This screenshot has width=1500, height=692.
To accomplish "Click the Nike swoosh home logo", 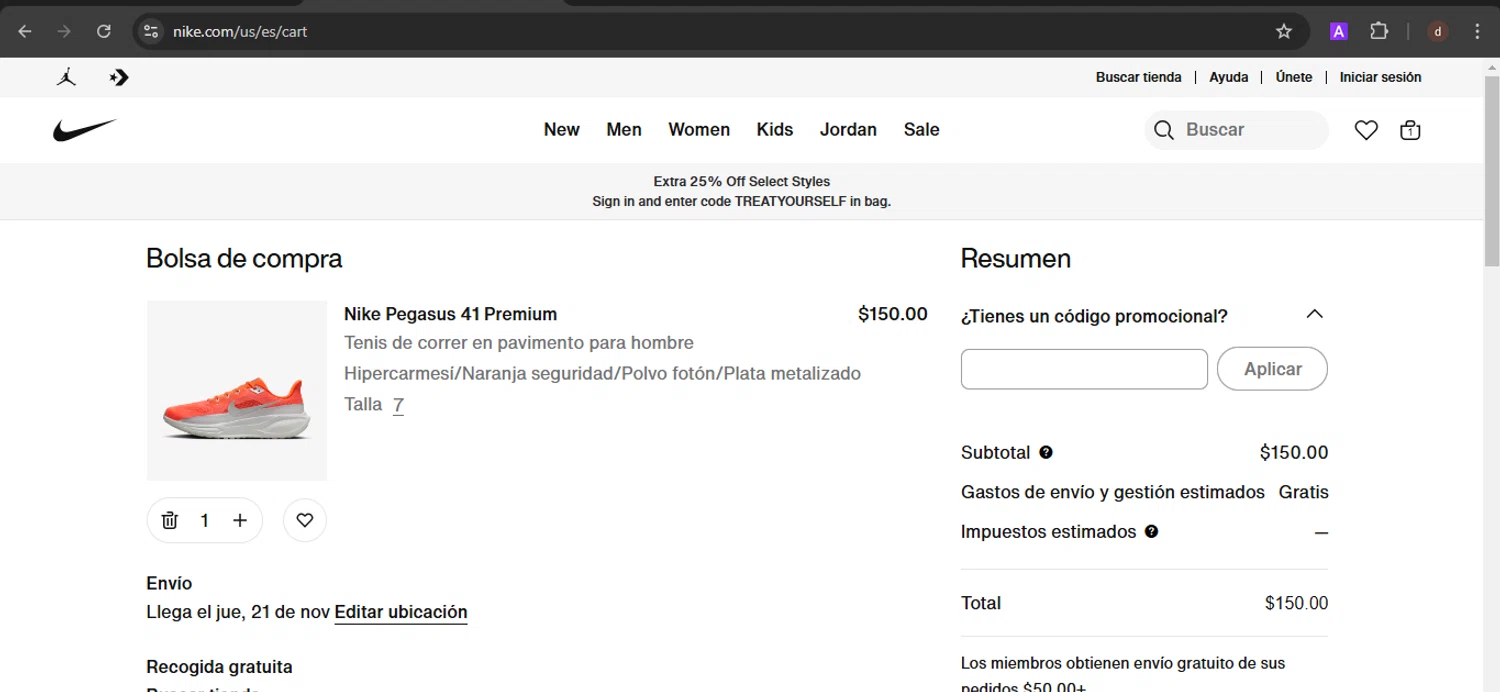I will [85, 130].
